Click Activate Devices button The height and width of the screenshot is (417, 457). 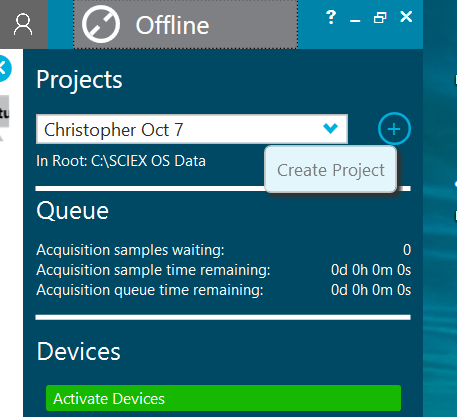click(223, 398)
